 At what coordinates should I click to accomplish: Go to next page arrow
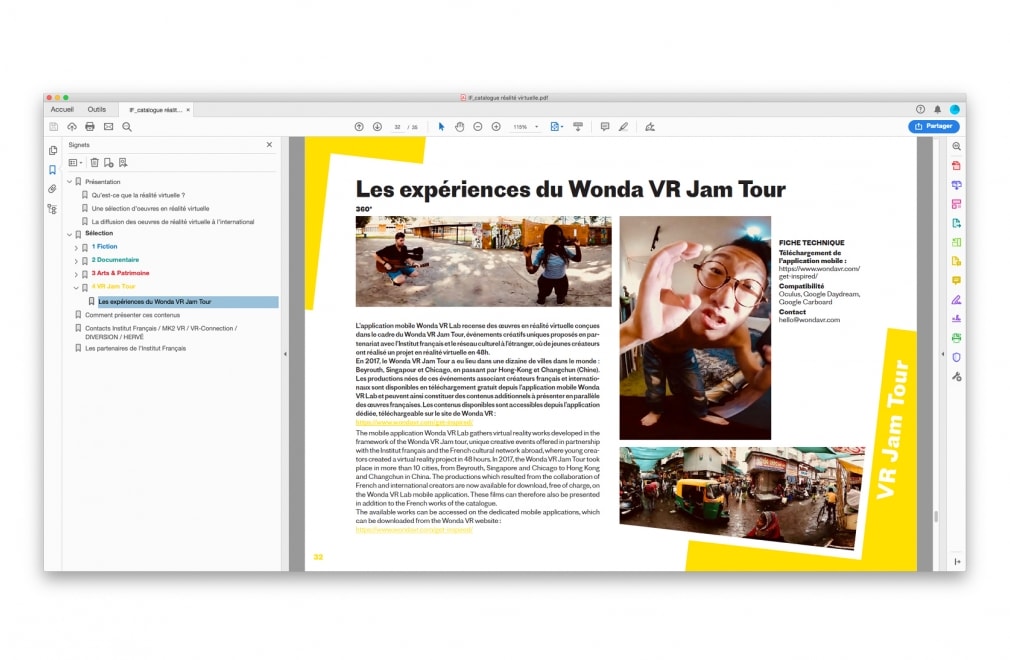tap(377, 127)
